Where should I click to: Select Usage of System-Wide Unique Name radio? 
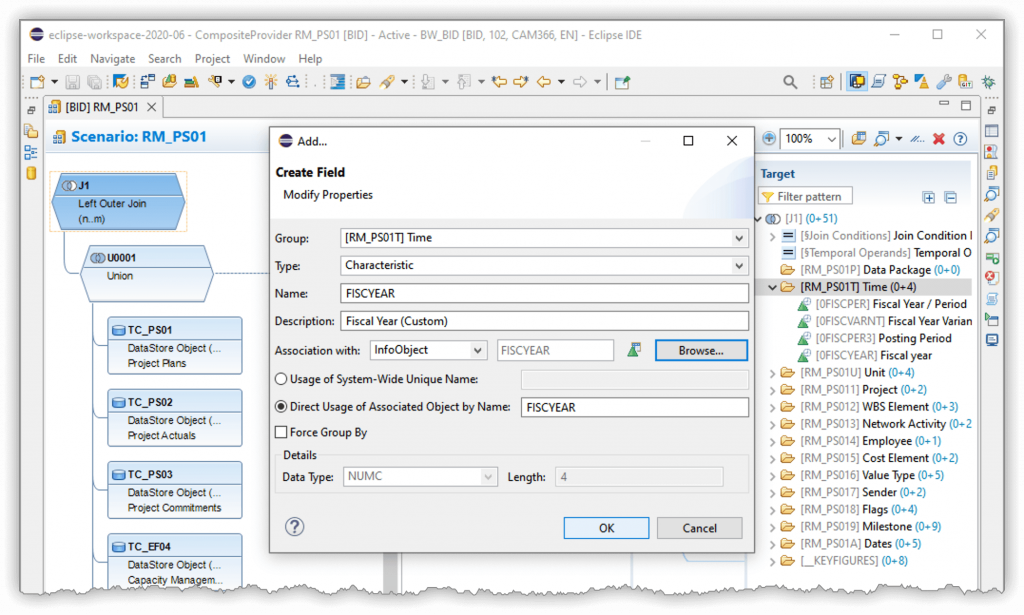tap(281, 379)
